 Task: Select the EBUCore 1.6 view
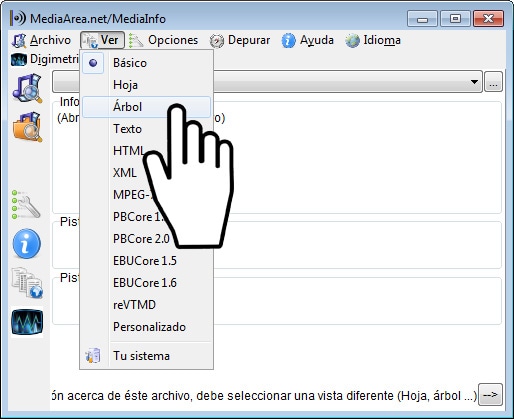tap(146, 283)
